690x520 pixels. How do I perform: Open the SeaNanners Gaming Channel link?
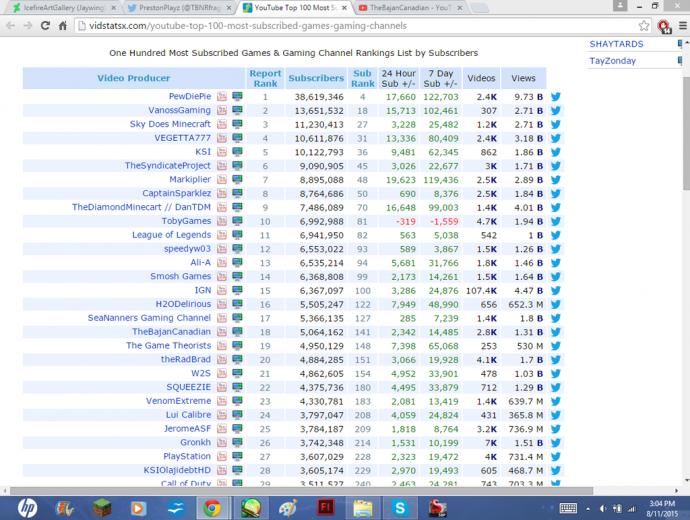[x=149, y=318]
